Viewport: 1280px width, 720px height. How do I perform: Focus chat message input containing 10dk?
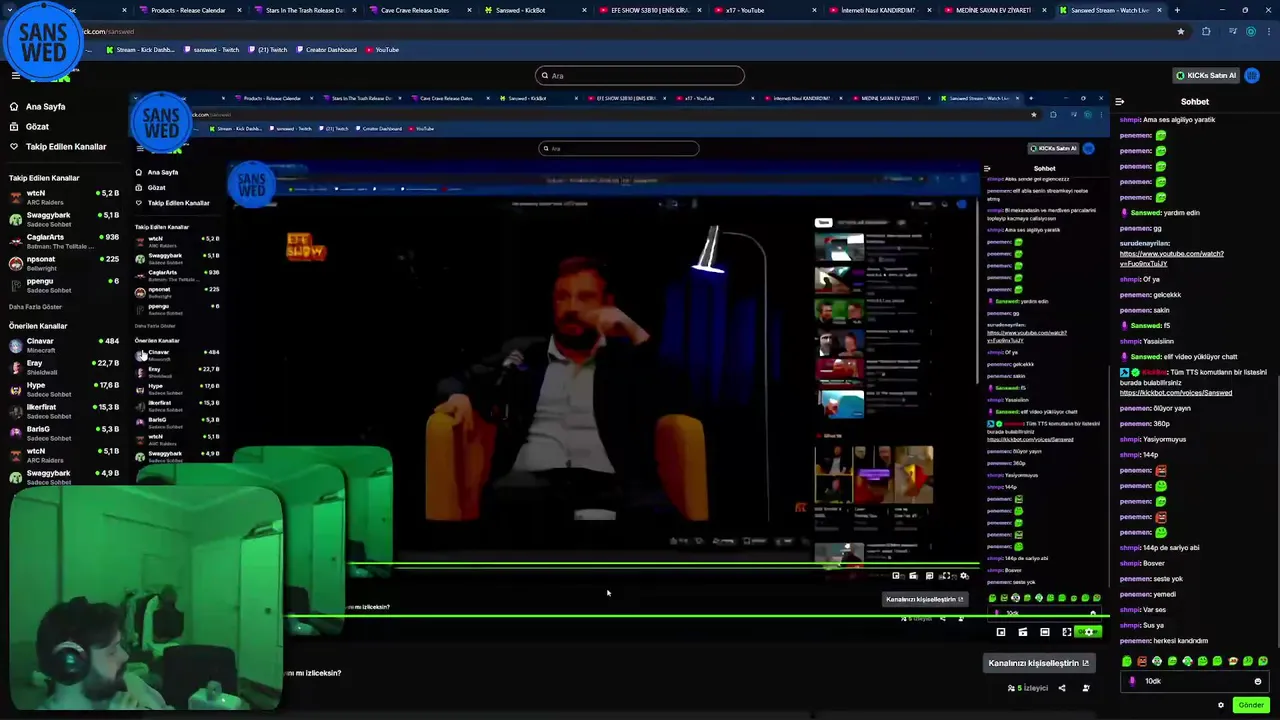(1195, 681)
